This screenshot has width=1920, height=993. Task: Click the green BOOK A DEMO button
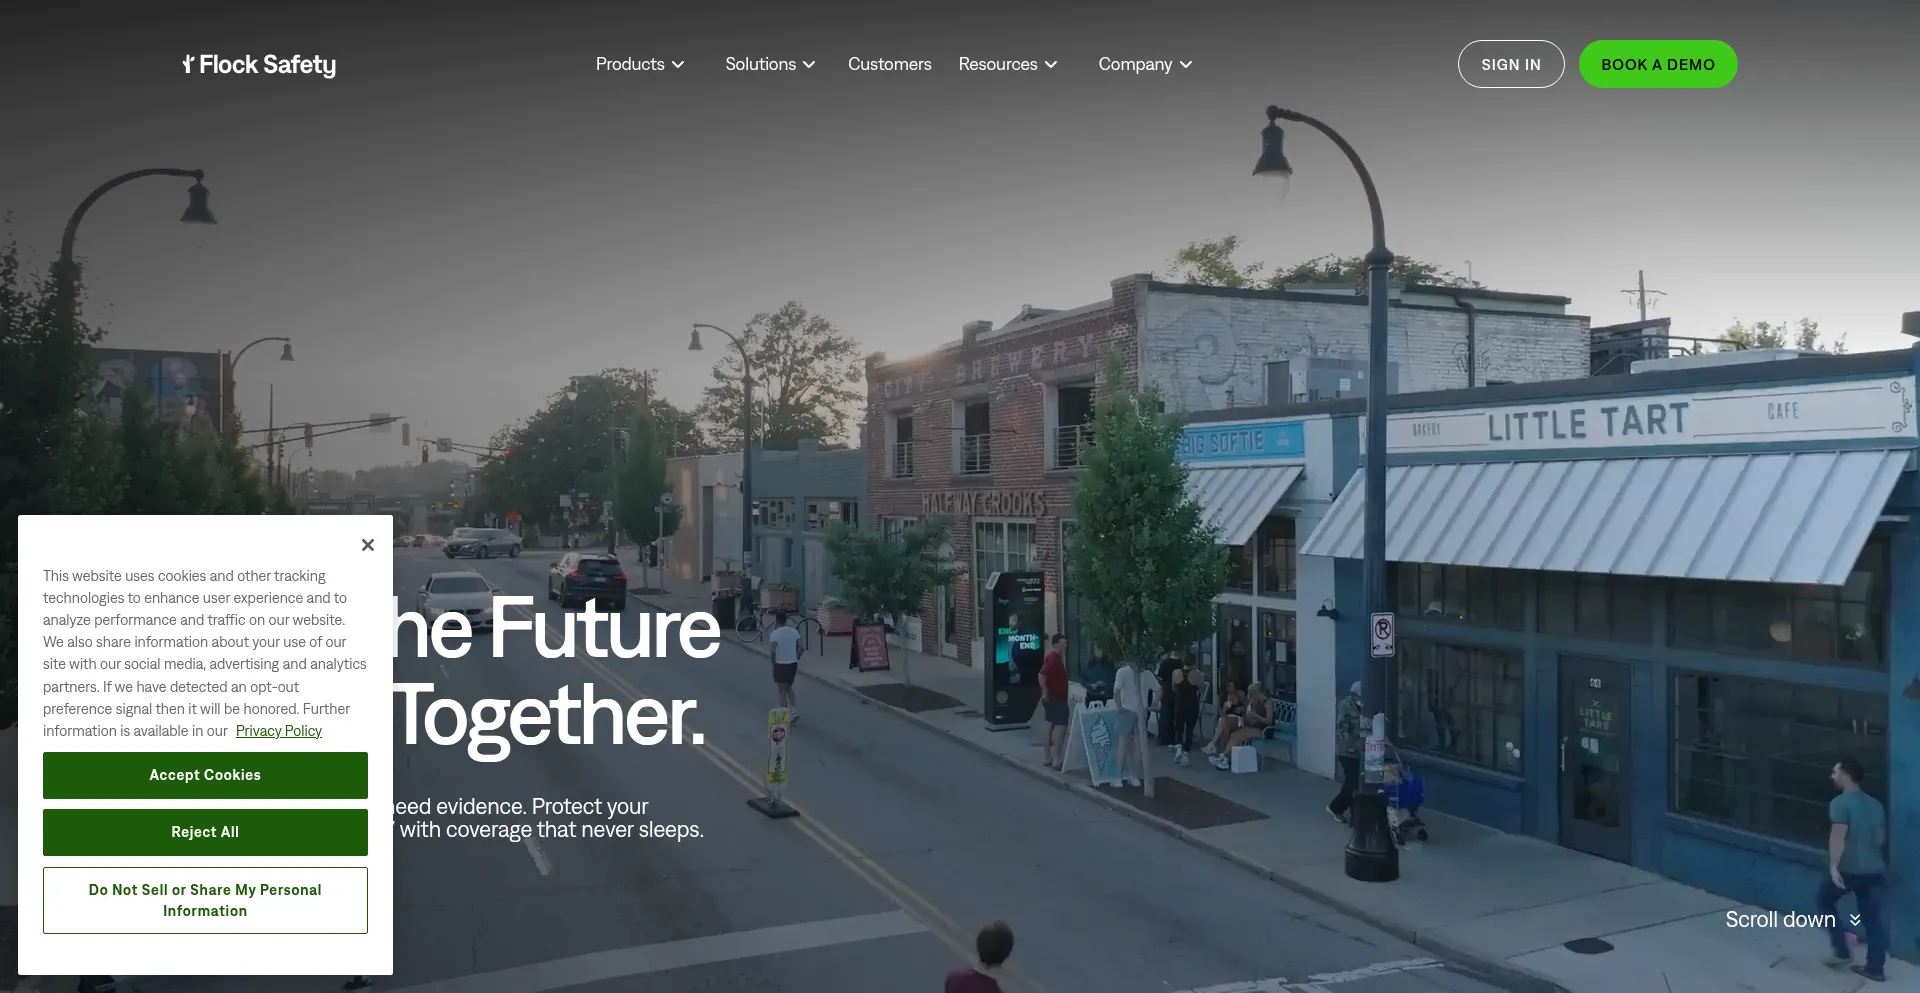(x=1658, y=64)
